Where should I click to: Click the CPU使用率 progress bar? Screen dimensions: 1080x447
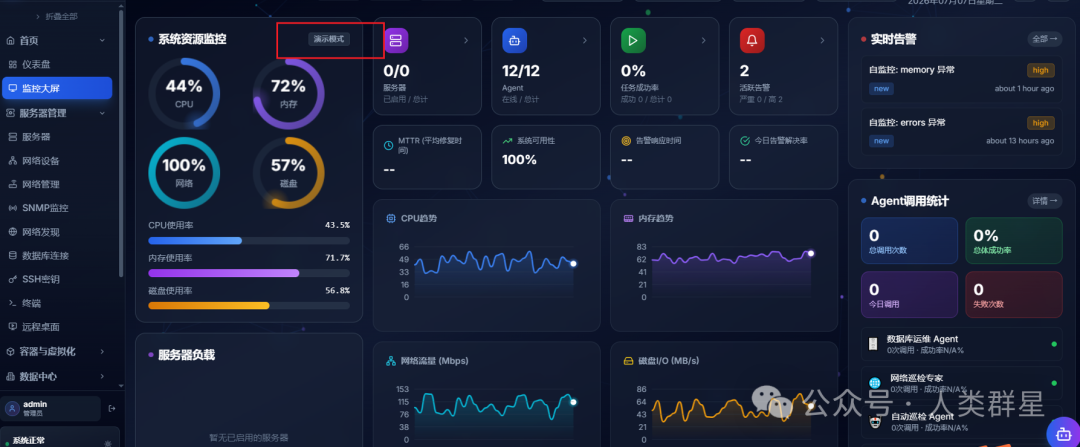tap(249, 240)
